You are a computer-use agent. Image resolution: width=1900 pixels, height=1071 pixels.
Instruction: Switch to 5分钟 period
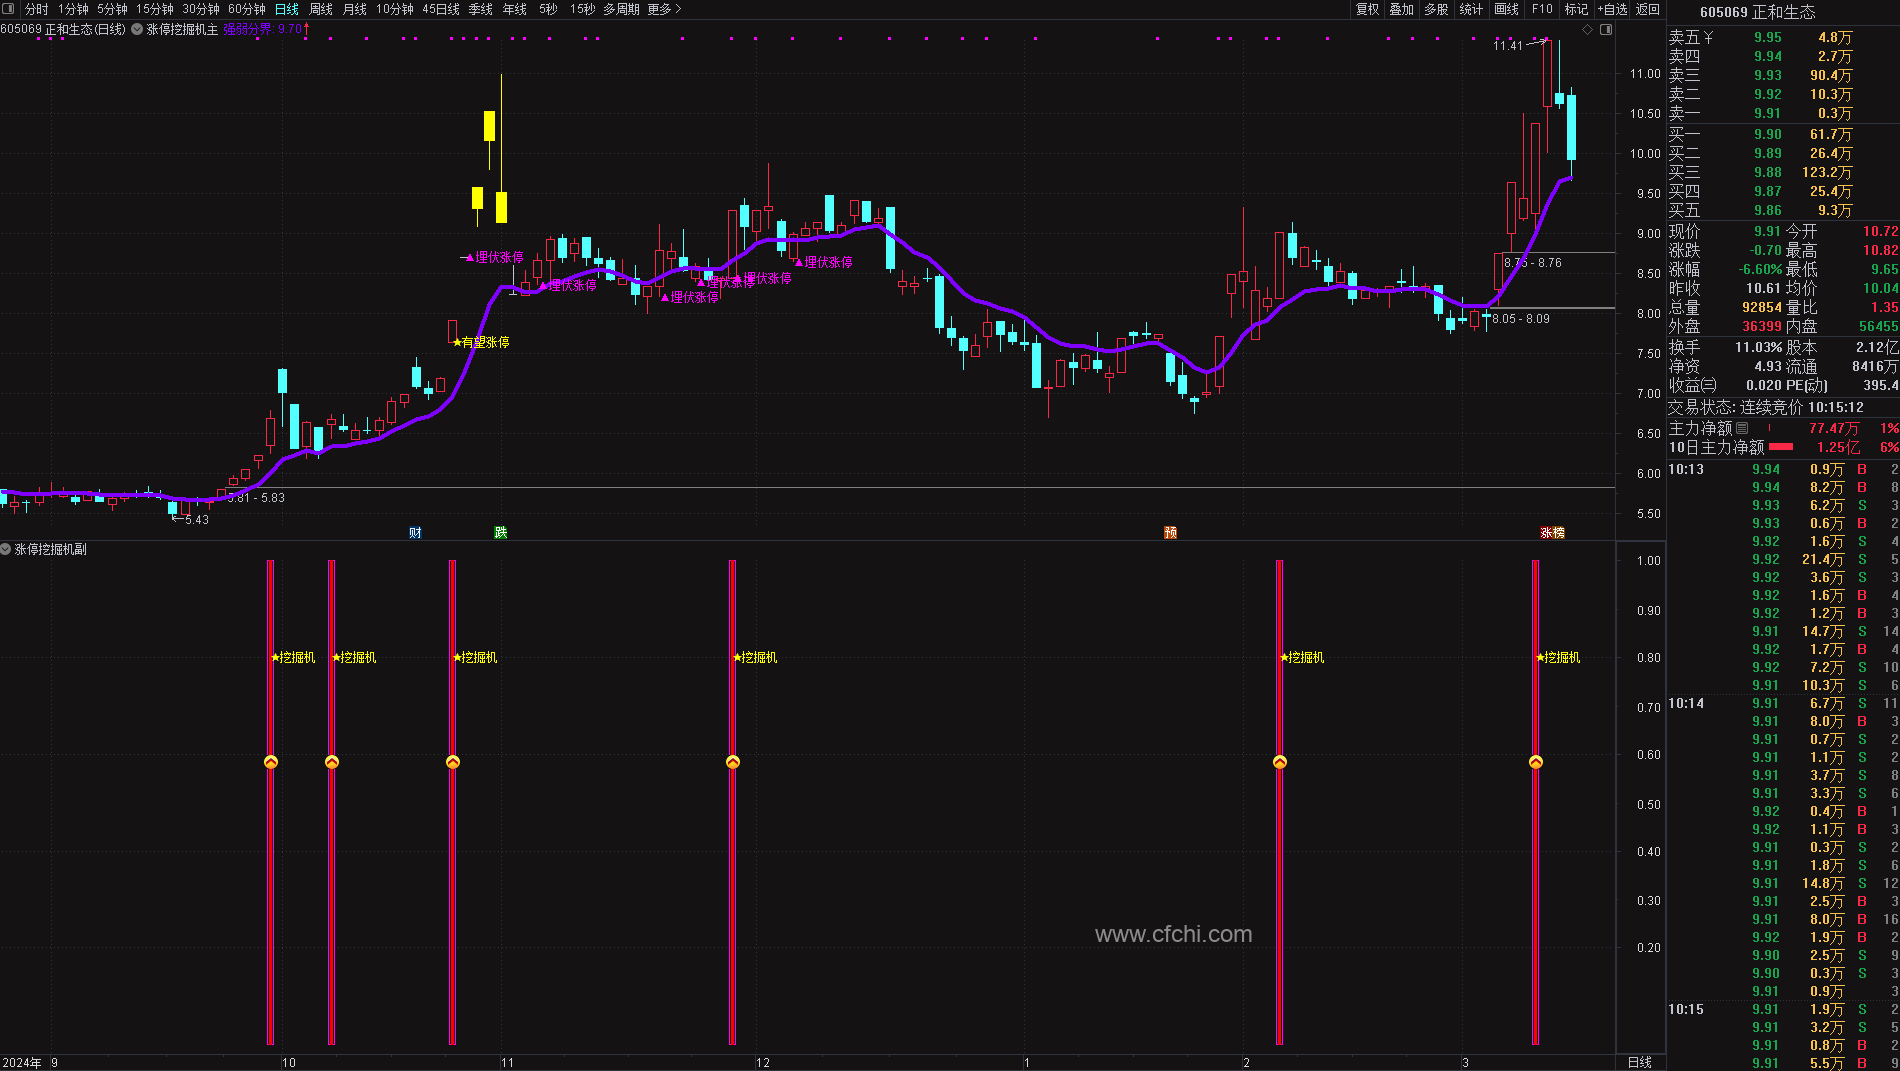pos(112,9)
